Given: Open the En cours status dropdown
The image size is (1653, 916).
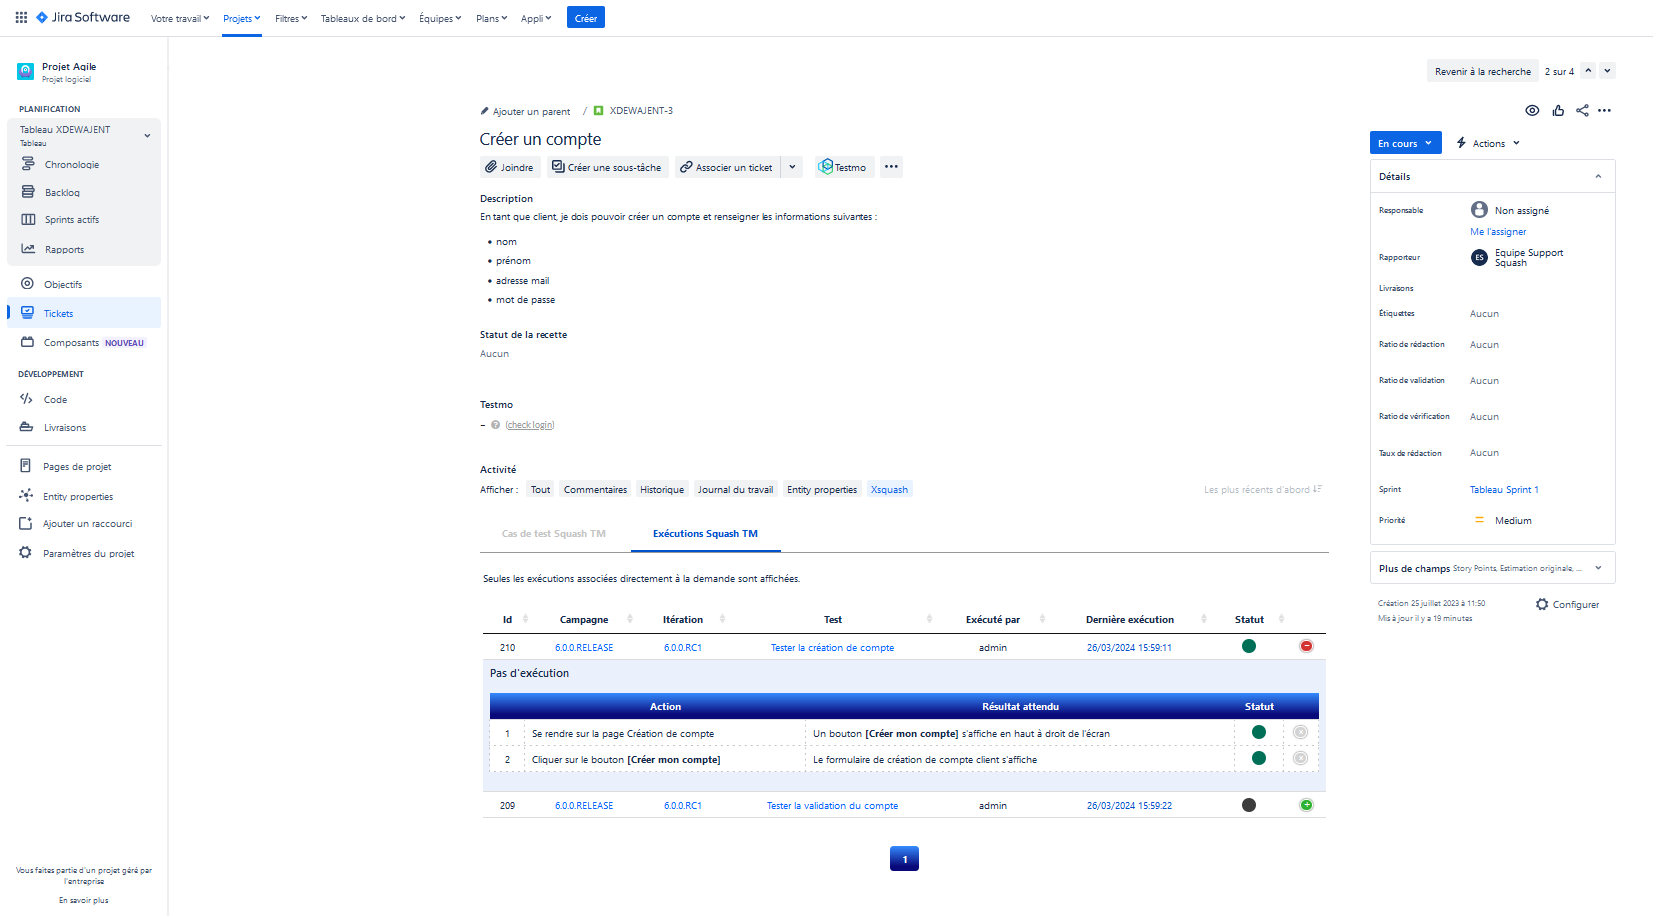Looking at the screenshot, I should tap(1405, 143).
